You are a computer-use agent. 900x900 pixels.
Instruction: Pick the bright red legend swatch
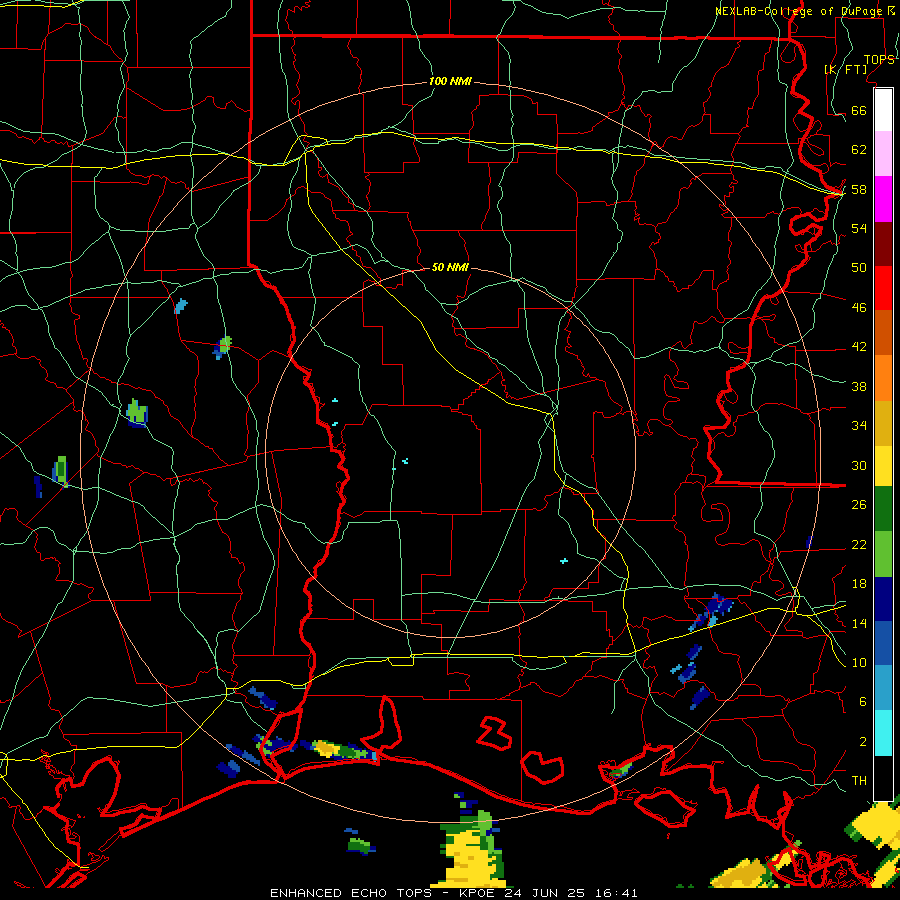[x=883, y=288]
